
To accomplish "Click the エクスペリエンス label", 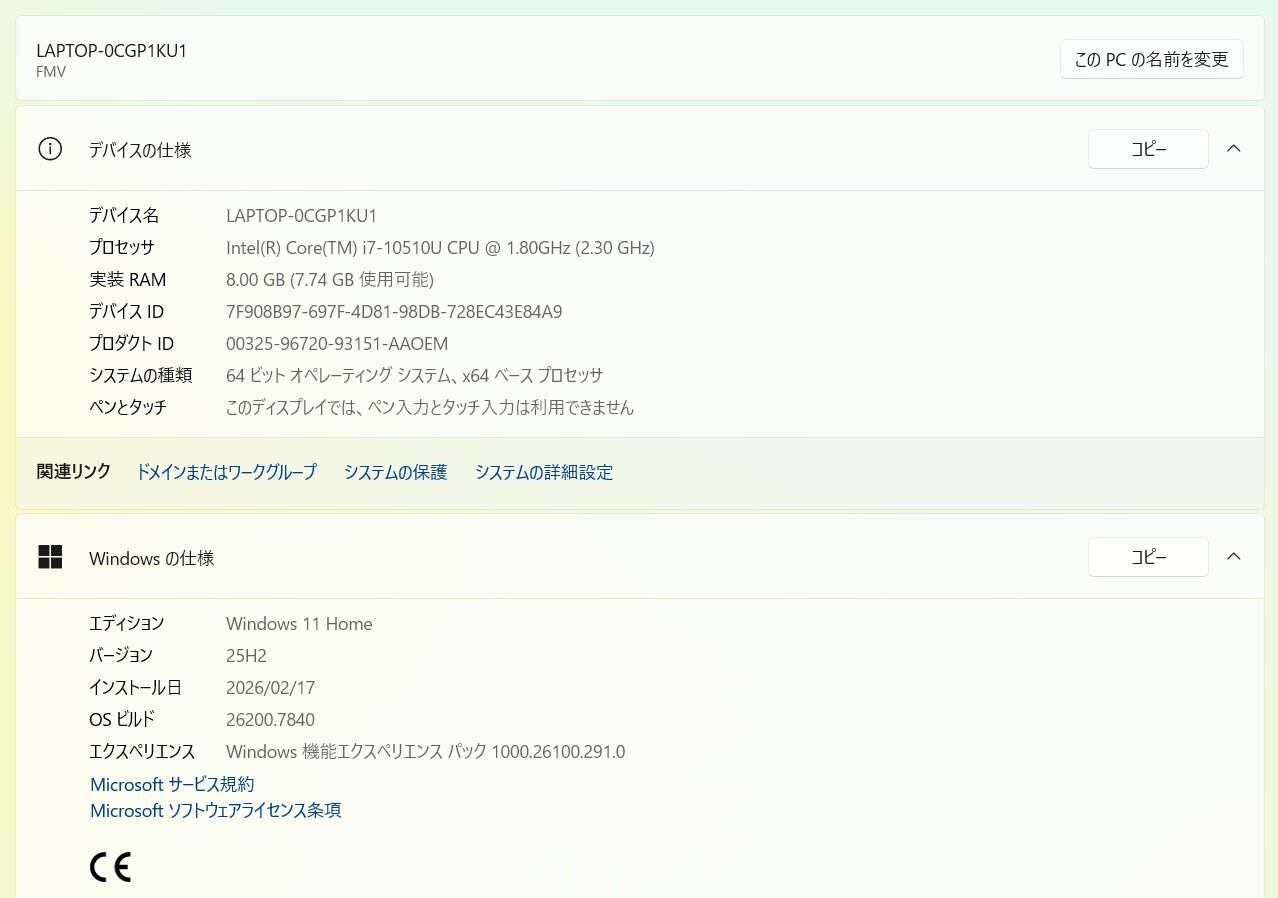I will pos(142,752).
